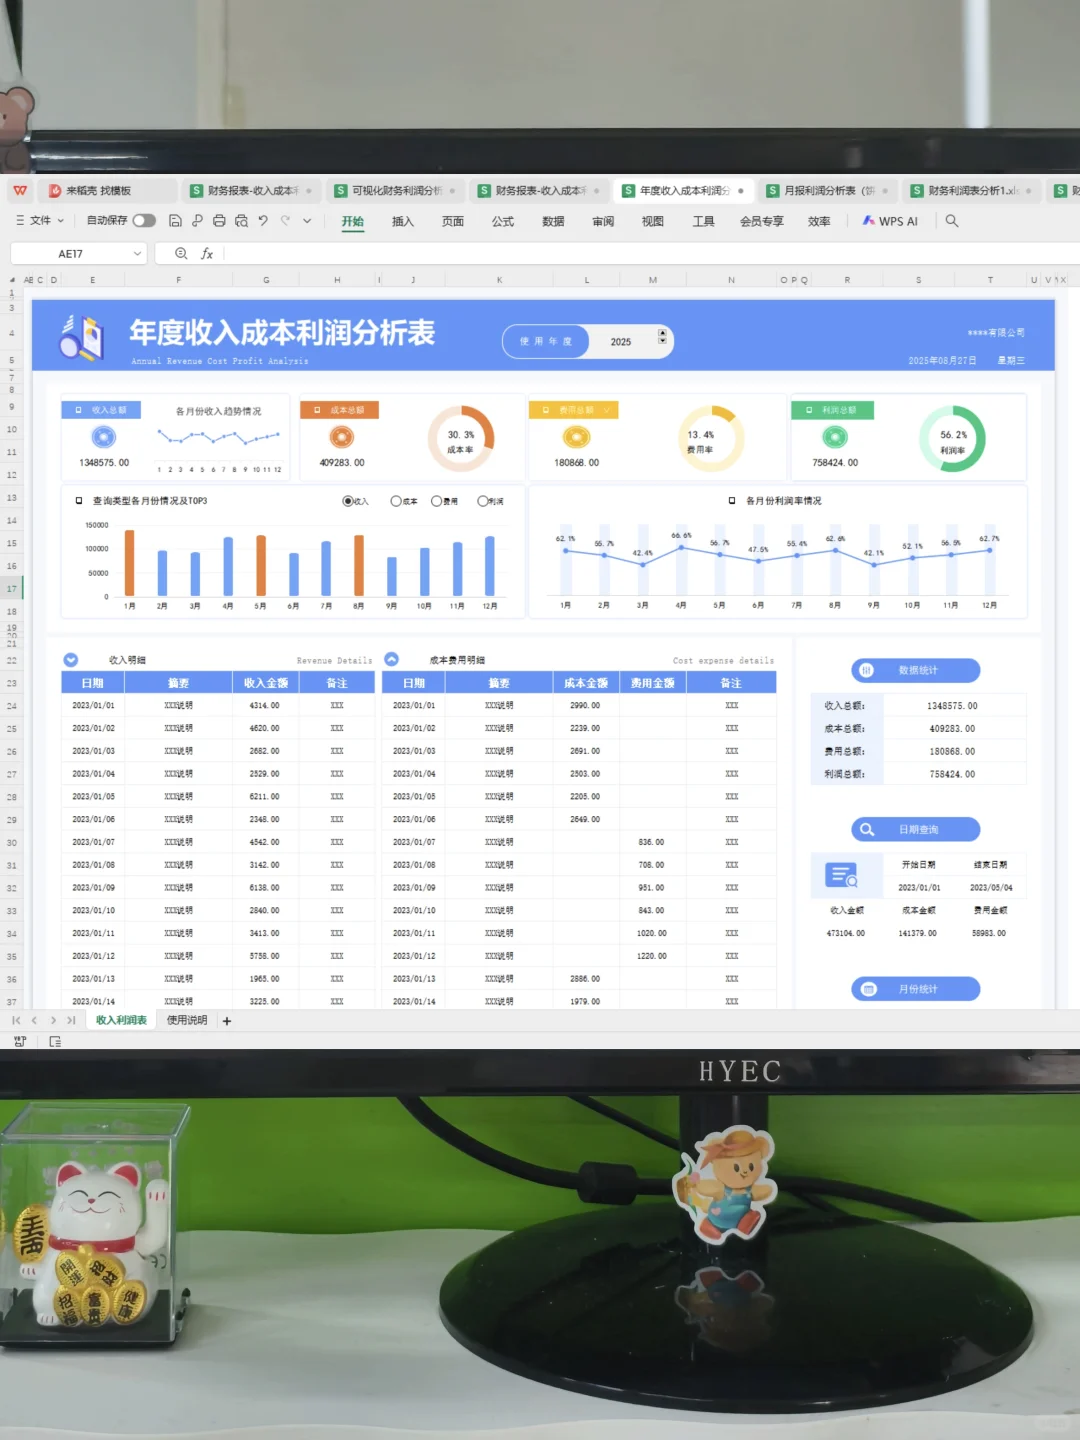1080x1440 pixels.
Task: Select the 费用 radio button
Action: point(437,501)
